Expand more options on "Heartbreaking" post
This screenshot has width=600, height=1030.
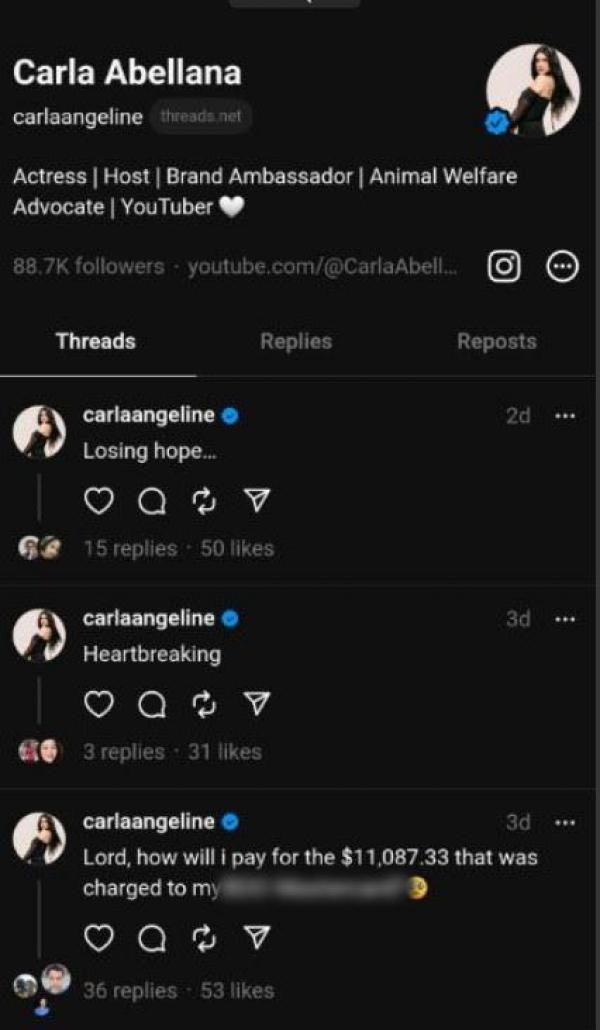point(565,619)
